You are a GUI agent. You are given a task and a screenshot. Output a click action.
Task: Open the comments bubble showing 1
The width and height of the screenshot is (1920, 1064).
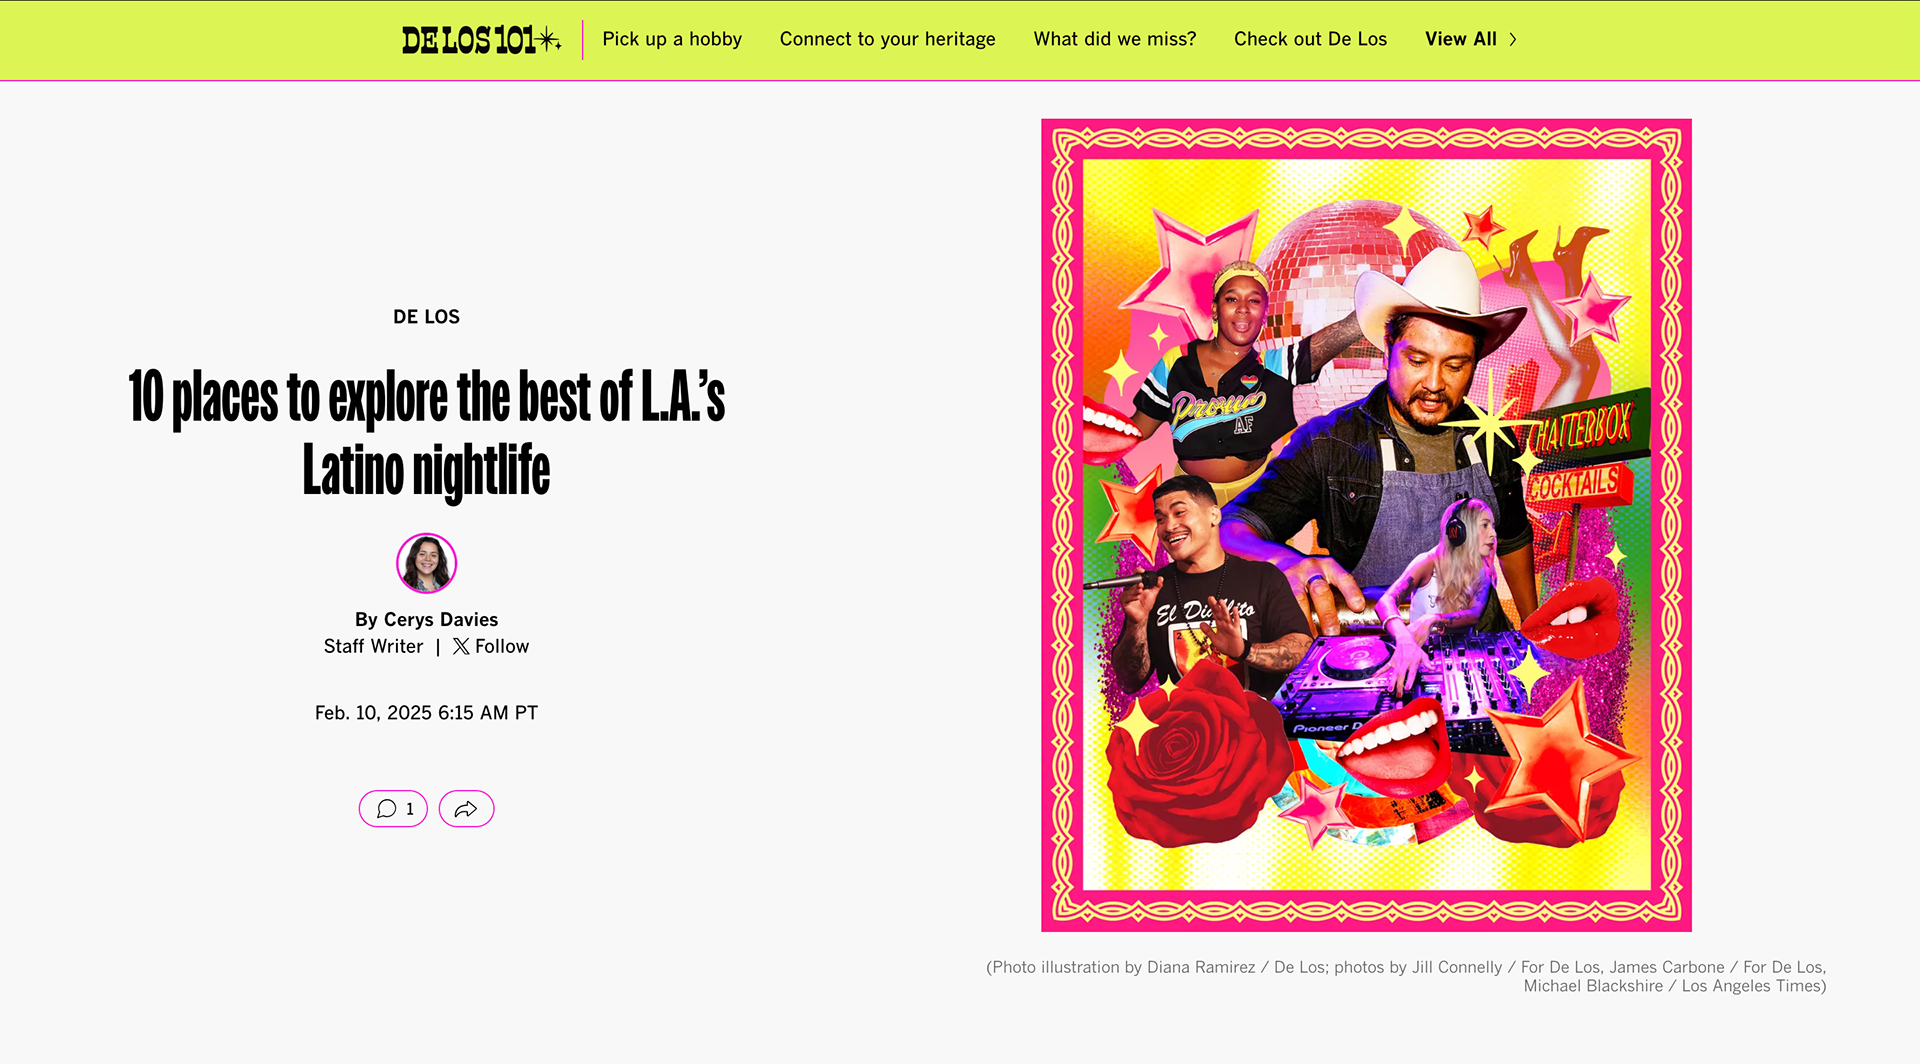pyautogui.click(x=393, y=809)
